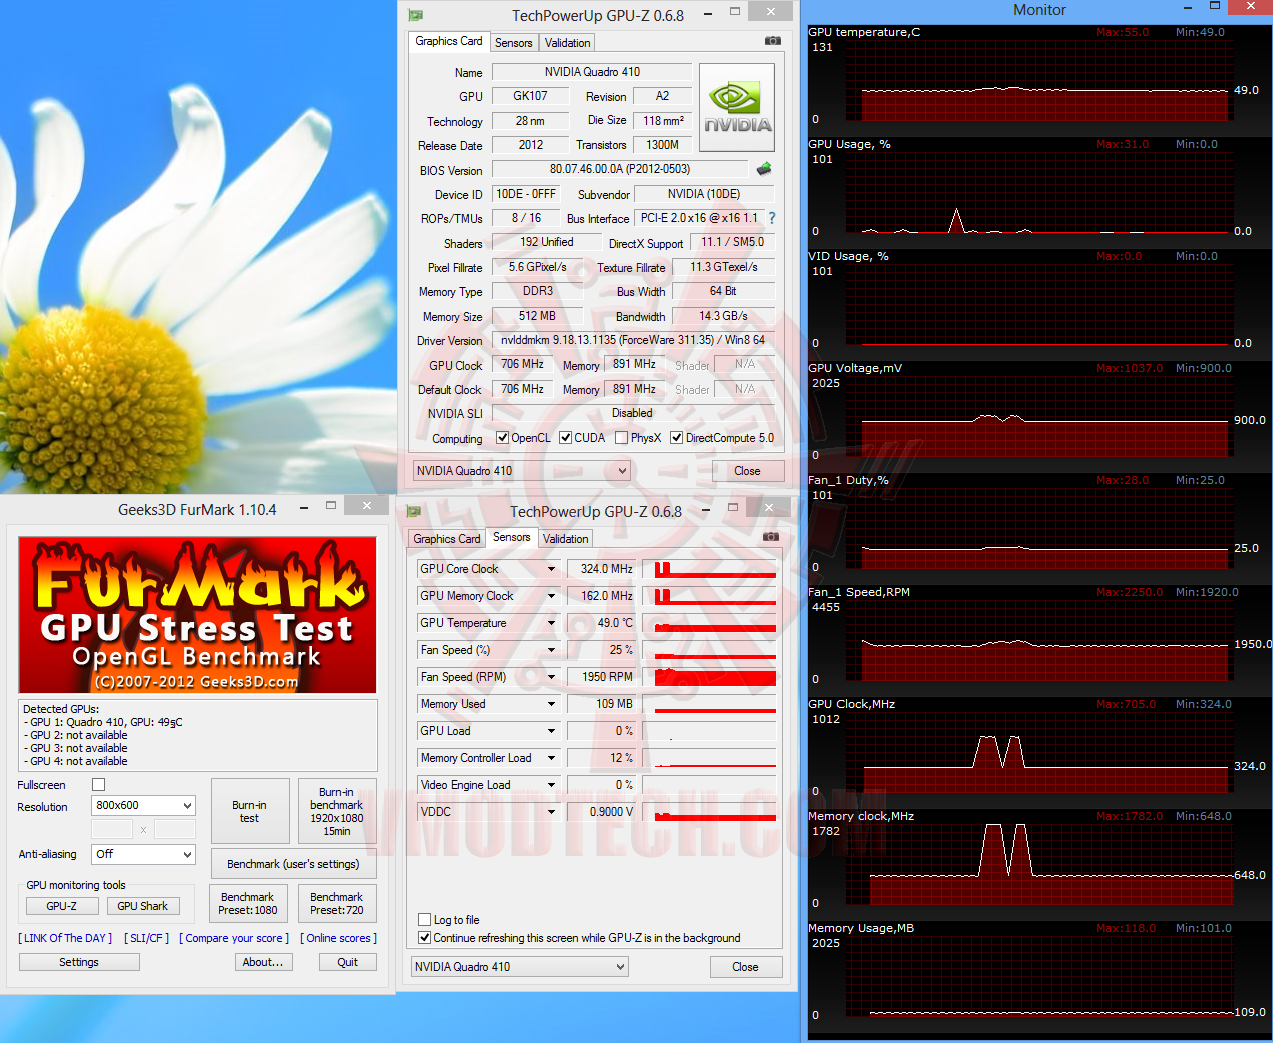Toggle the CUDA checkbox
This screenshot has width=1275, height=1043.
coord(566,438)
